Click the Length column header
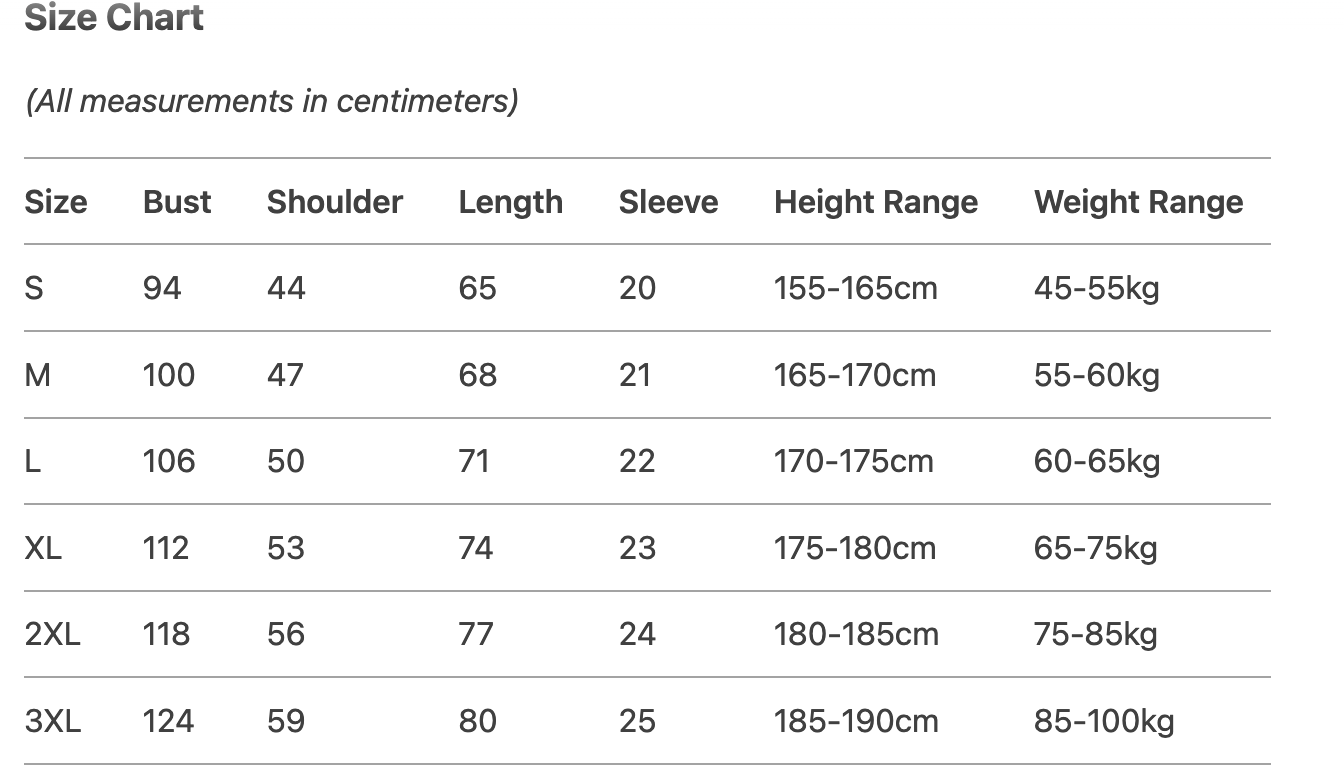1344x778 pixels. tap(510, 202)
